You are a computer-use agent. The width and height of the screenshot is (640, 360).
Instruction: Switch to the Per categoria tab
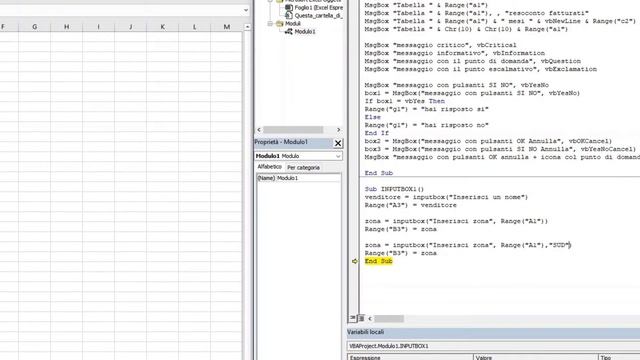tap(303, 168)
